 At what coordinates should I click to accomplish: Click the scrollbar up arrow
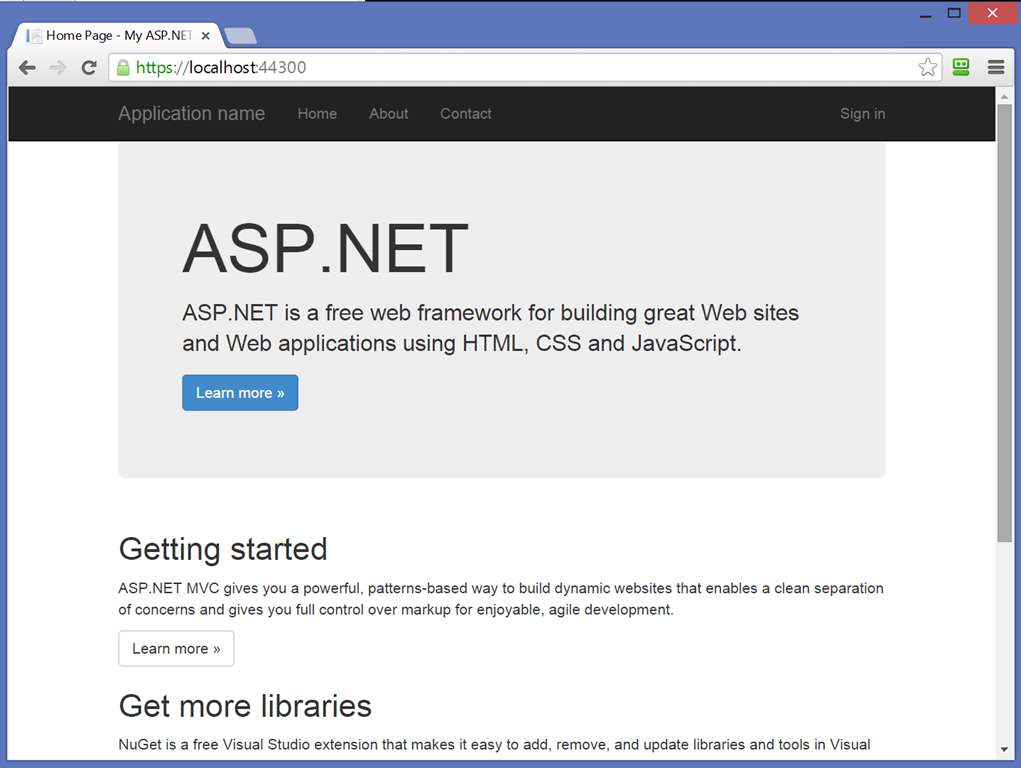pos(1004,96)
